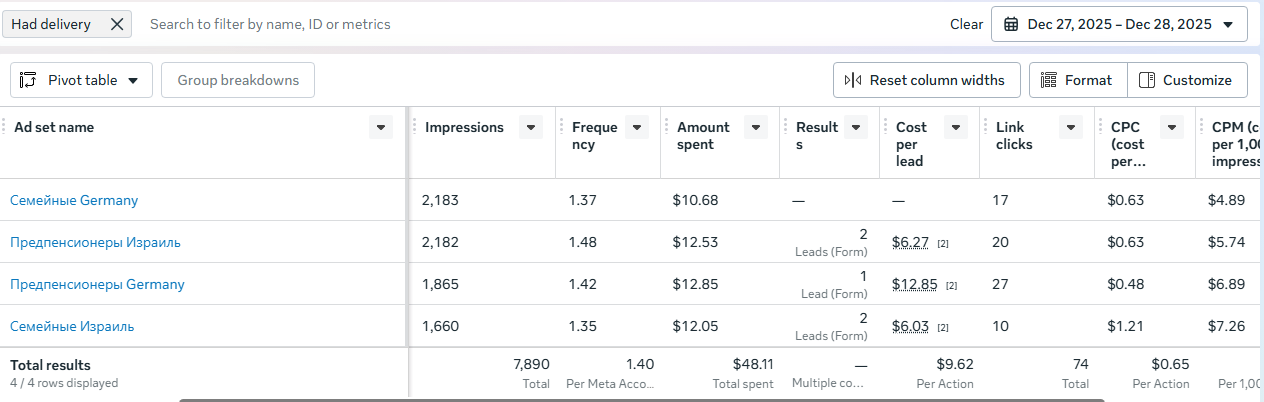Open the Frequency column dropdown arrow
The height and width of the screenshot is (402, 1264).
(x=637, y=127)
